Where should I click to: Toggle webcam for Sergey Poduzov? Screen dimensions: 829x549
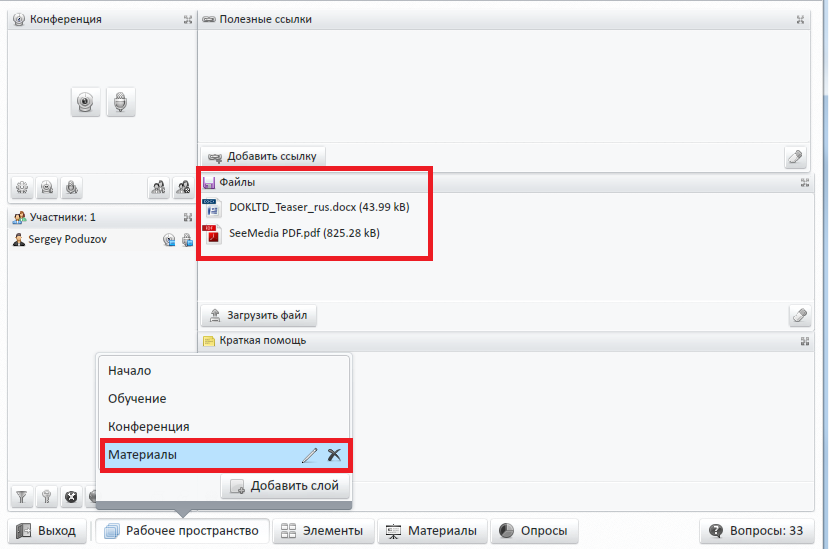tap(169, 240)
